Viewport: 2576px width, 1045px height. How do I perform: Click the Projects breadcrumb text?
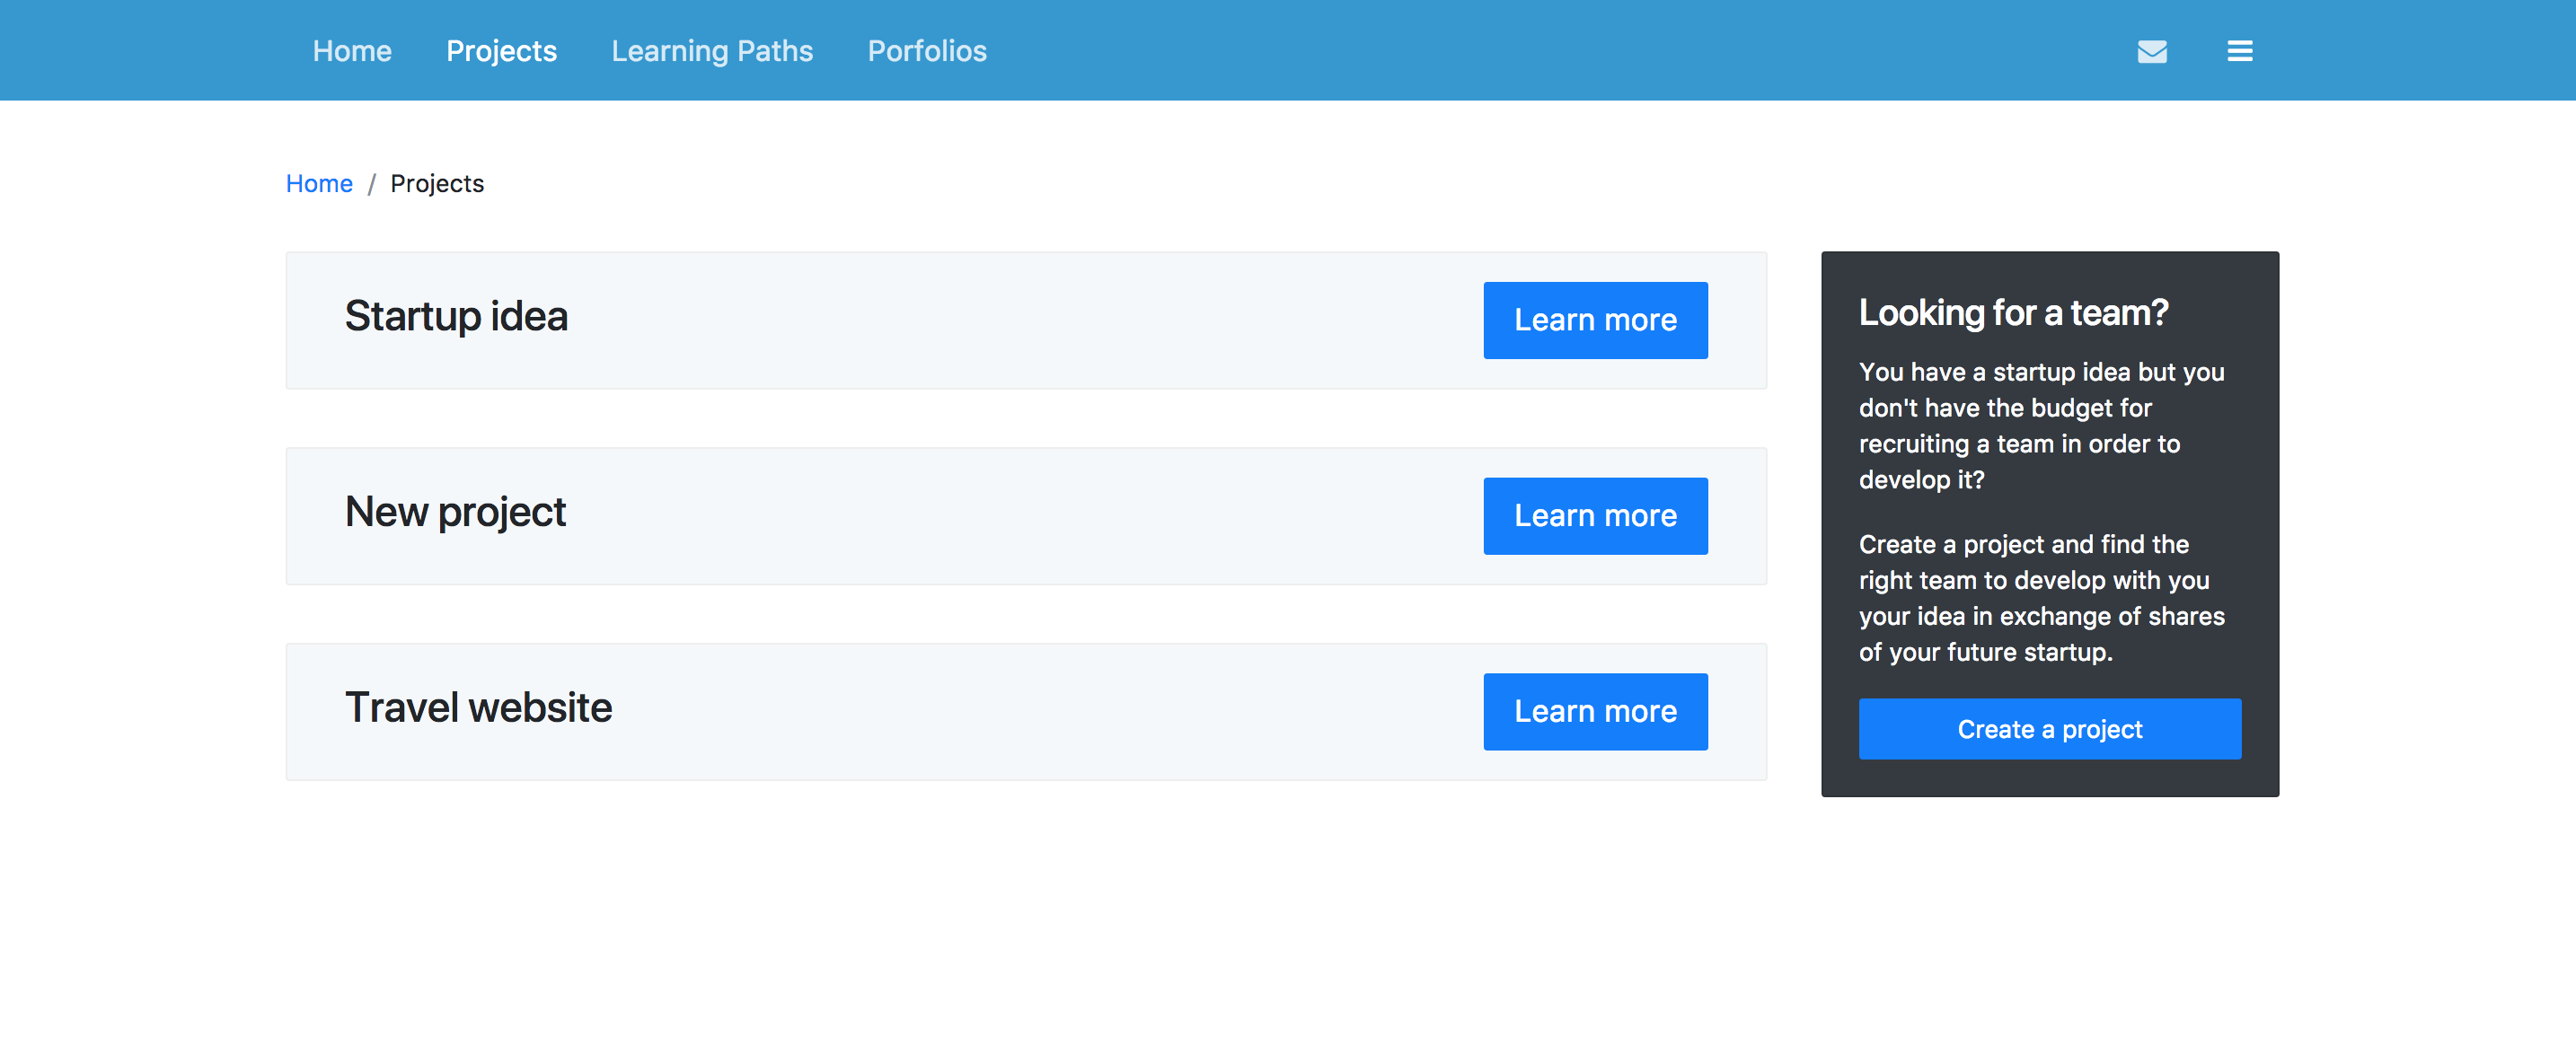click(437, 184)
